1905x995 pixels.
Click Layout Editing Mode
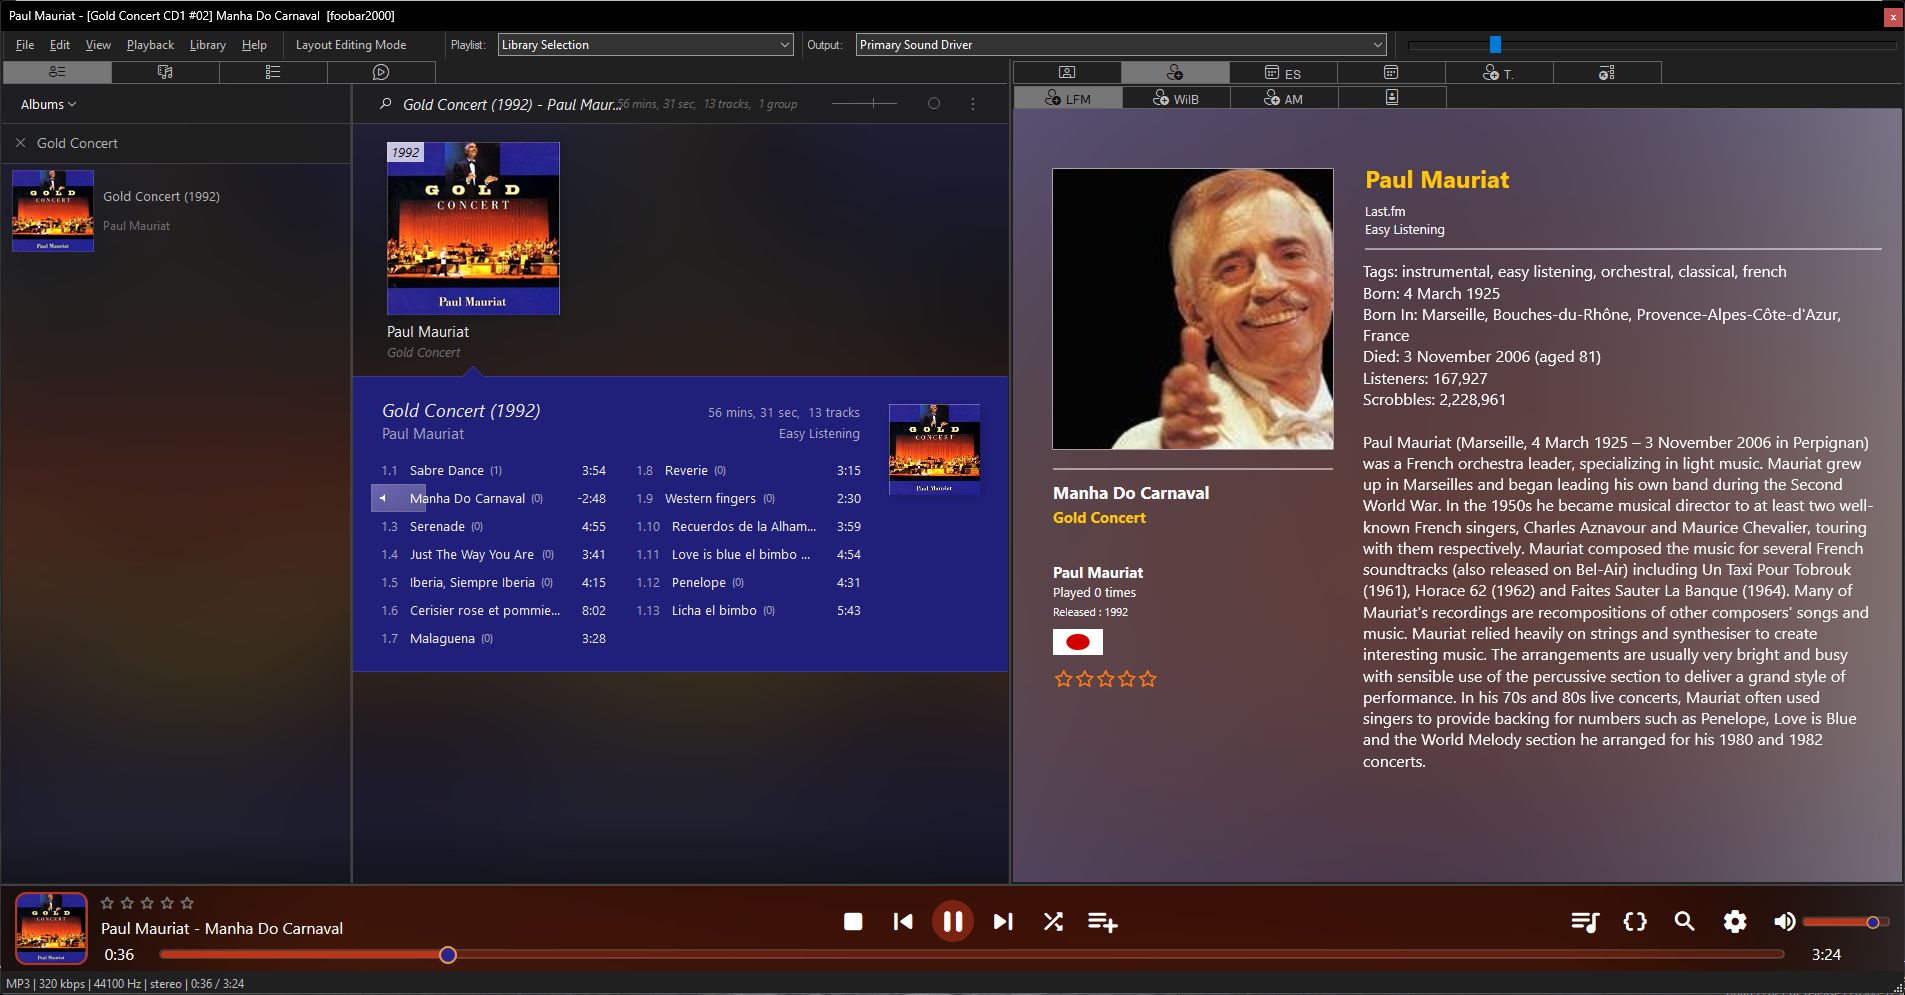(351, 44)
